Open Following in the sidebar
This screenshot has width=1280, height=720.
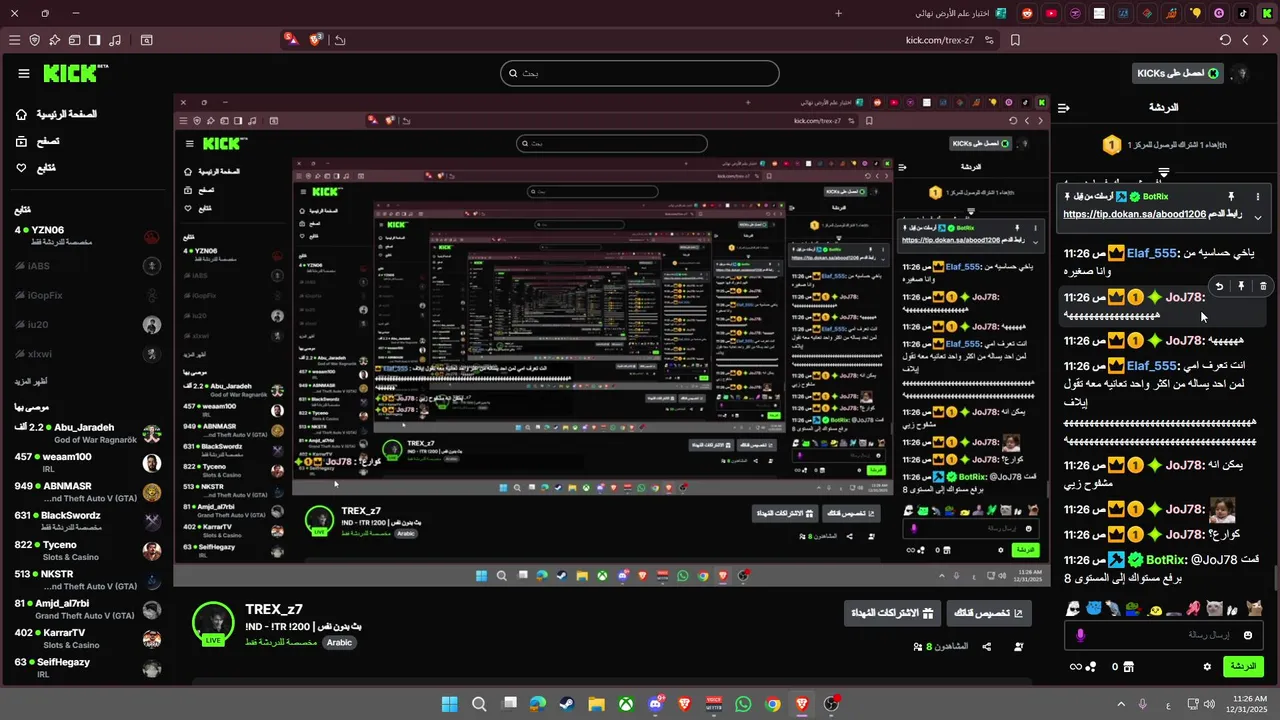35,167
